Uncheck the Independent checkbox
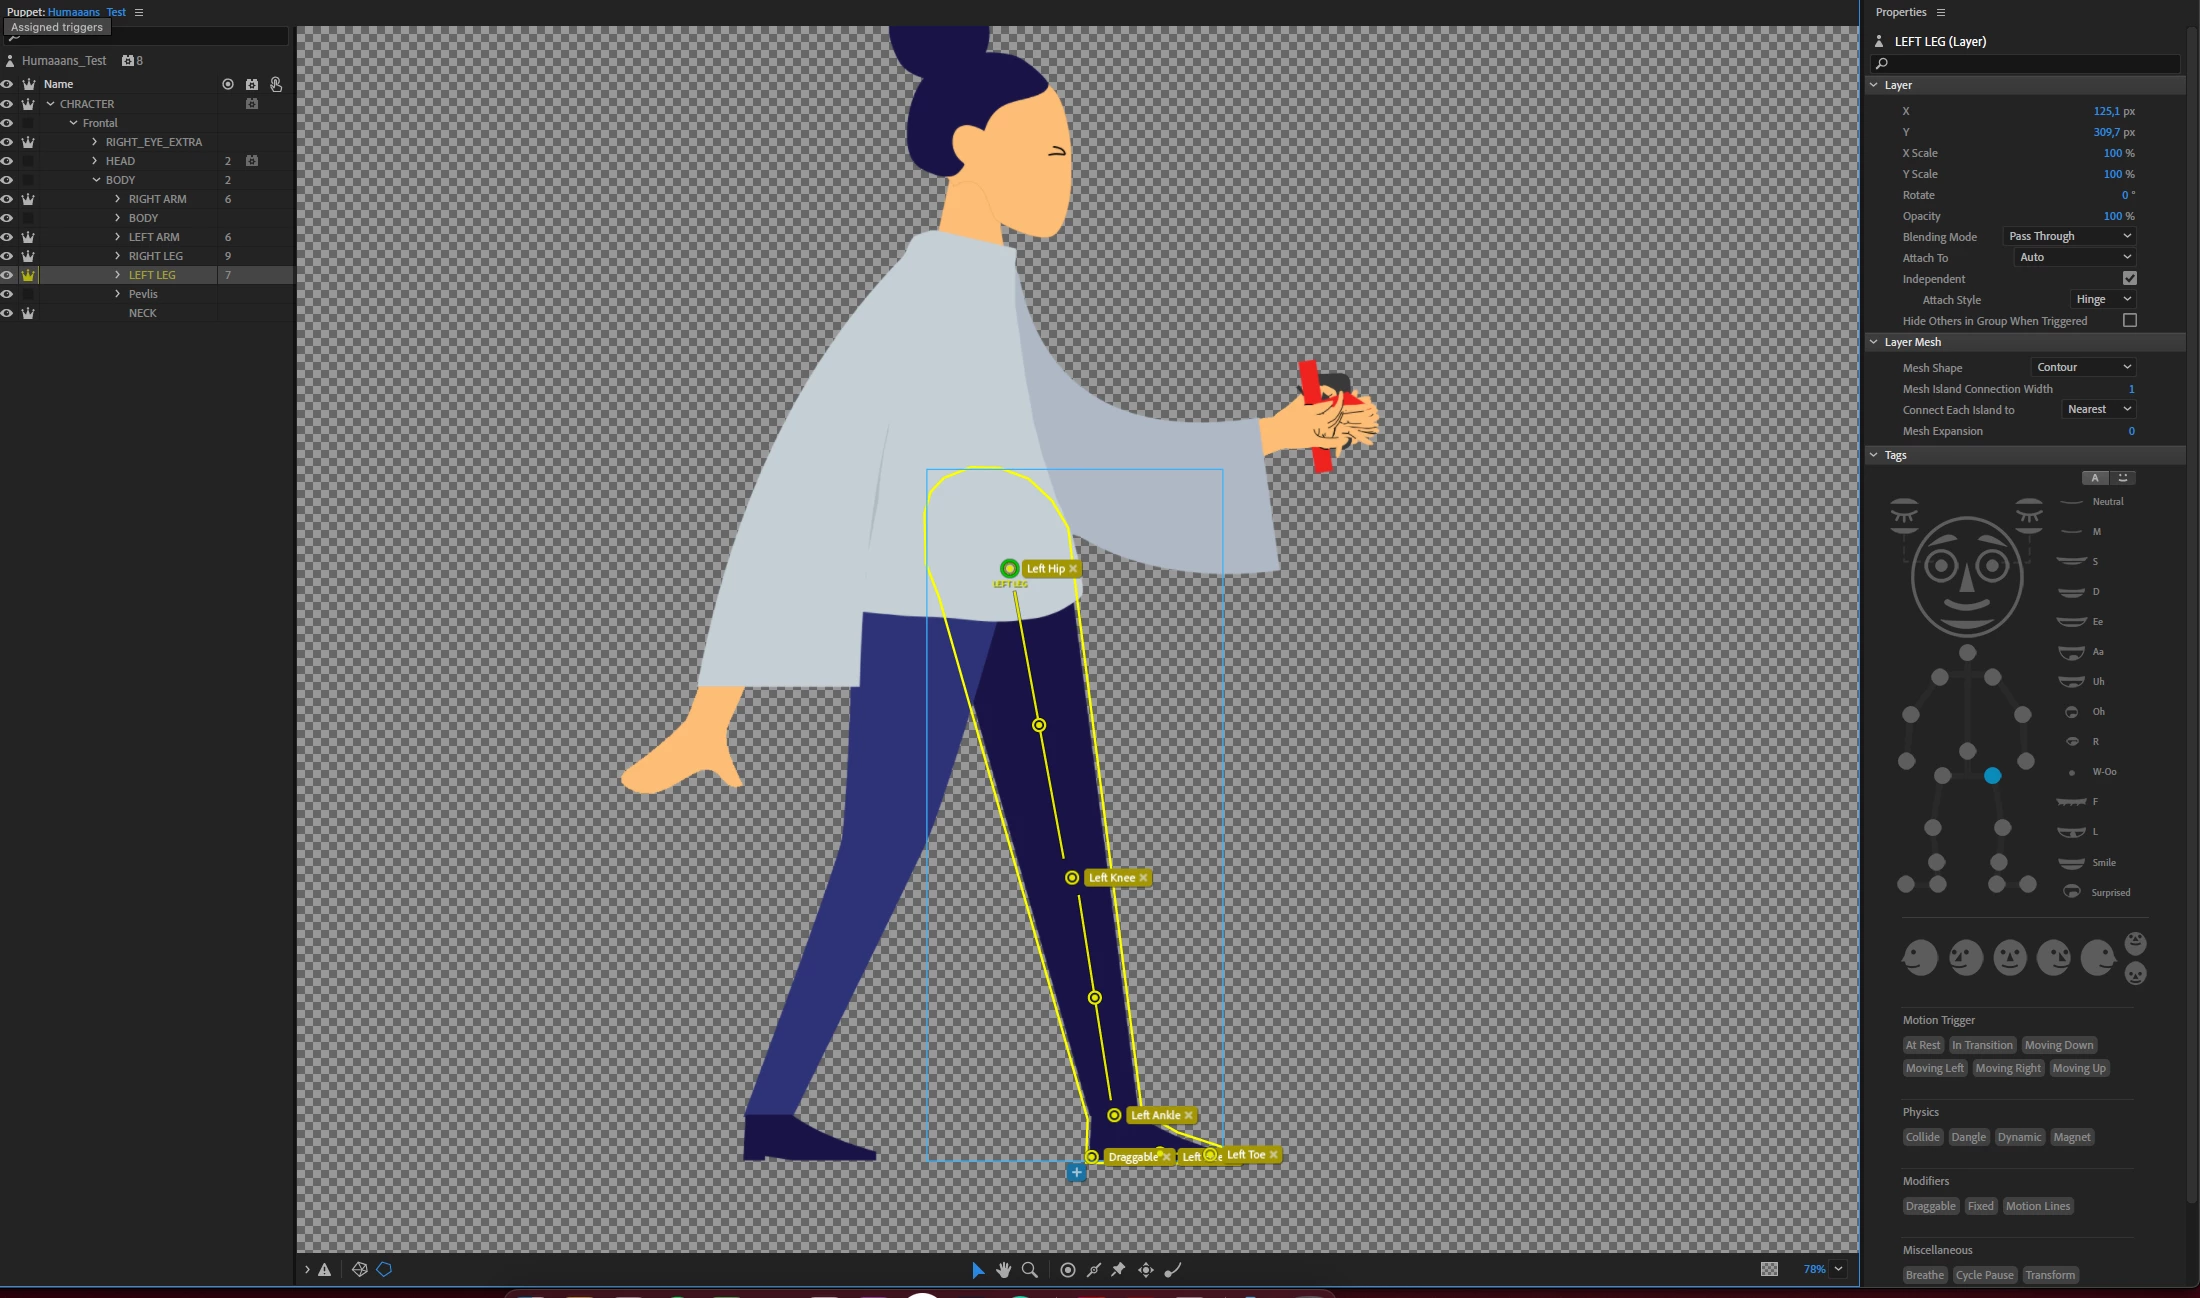 (x=2129, y=279)
